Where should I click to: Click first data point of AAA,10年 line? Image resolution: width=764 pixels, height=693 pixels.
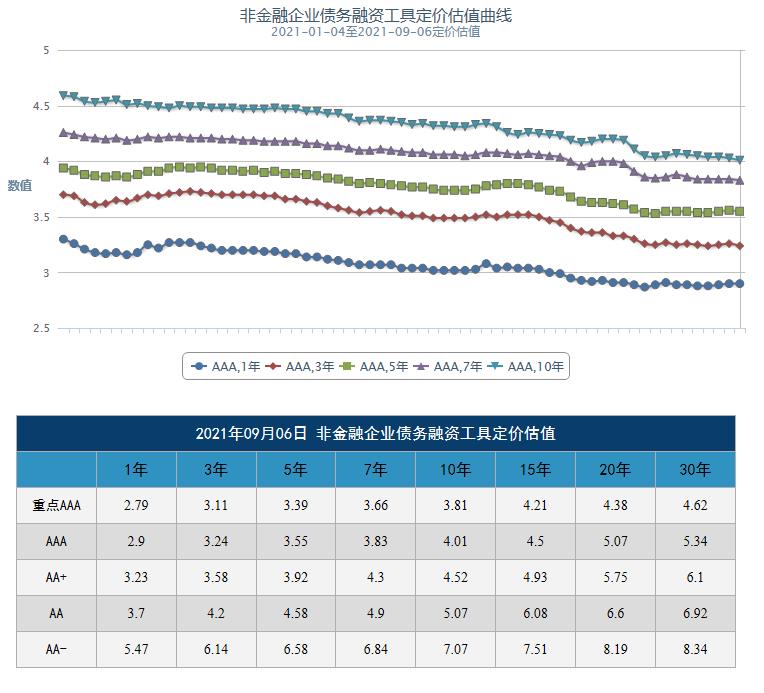pyautogui.click(x=63, y=96)
